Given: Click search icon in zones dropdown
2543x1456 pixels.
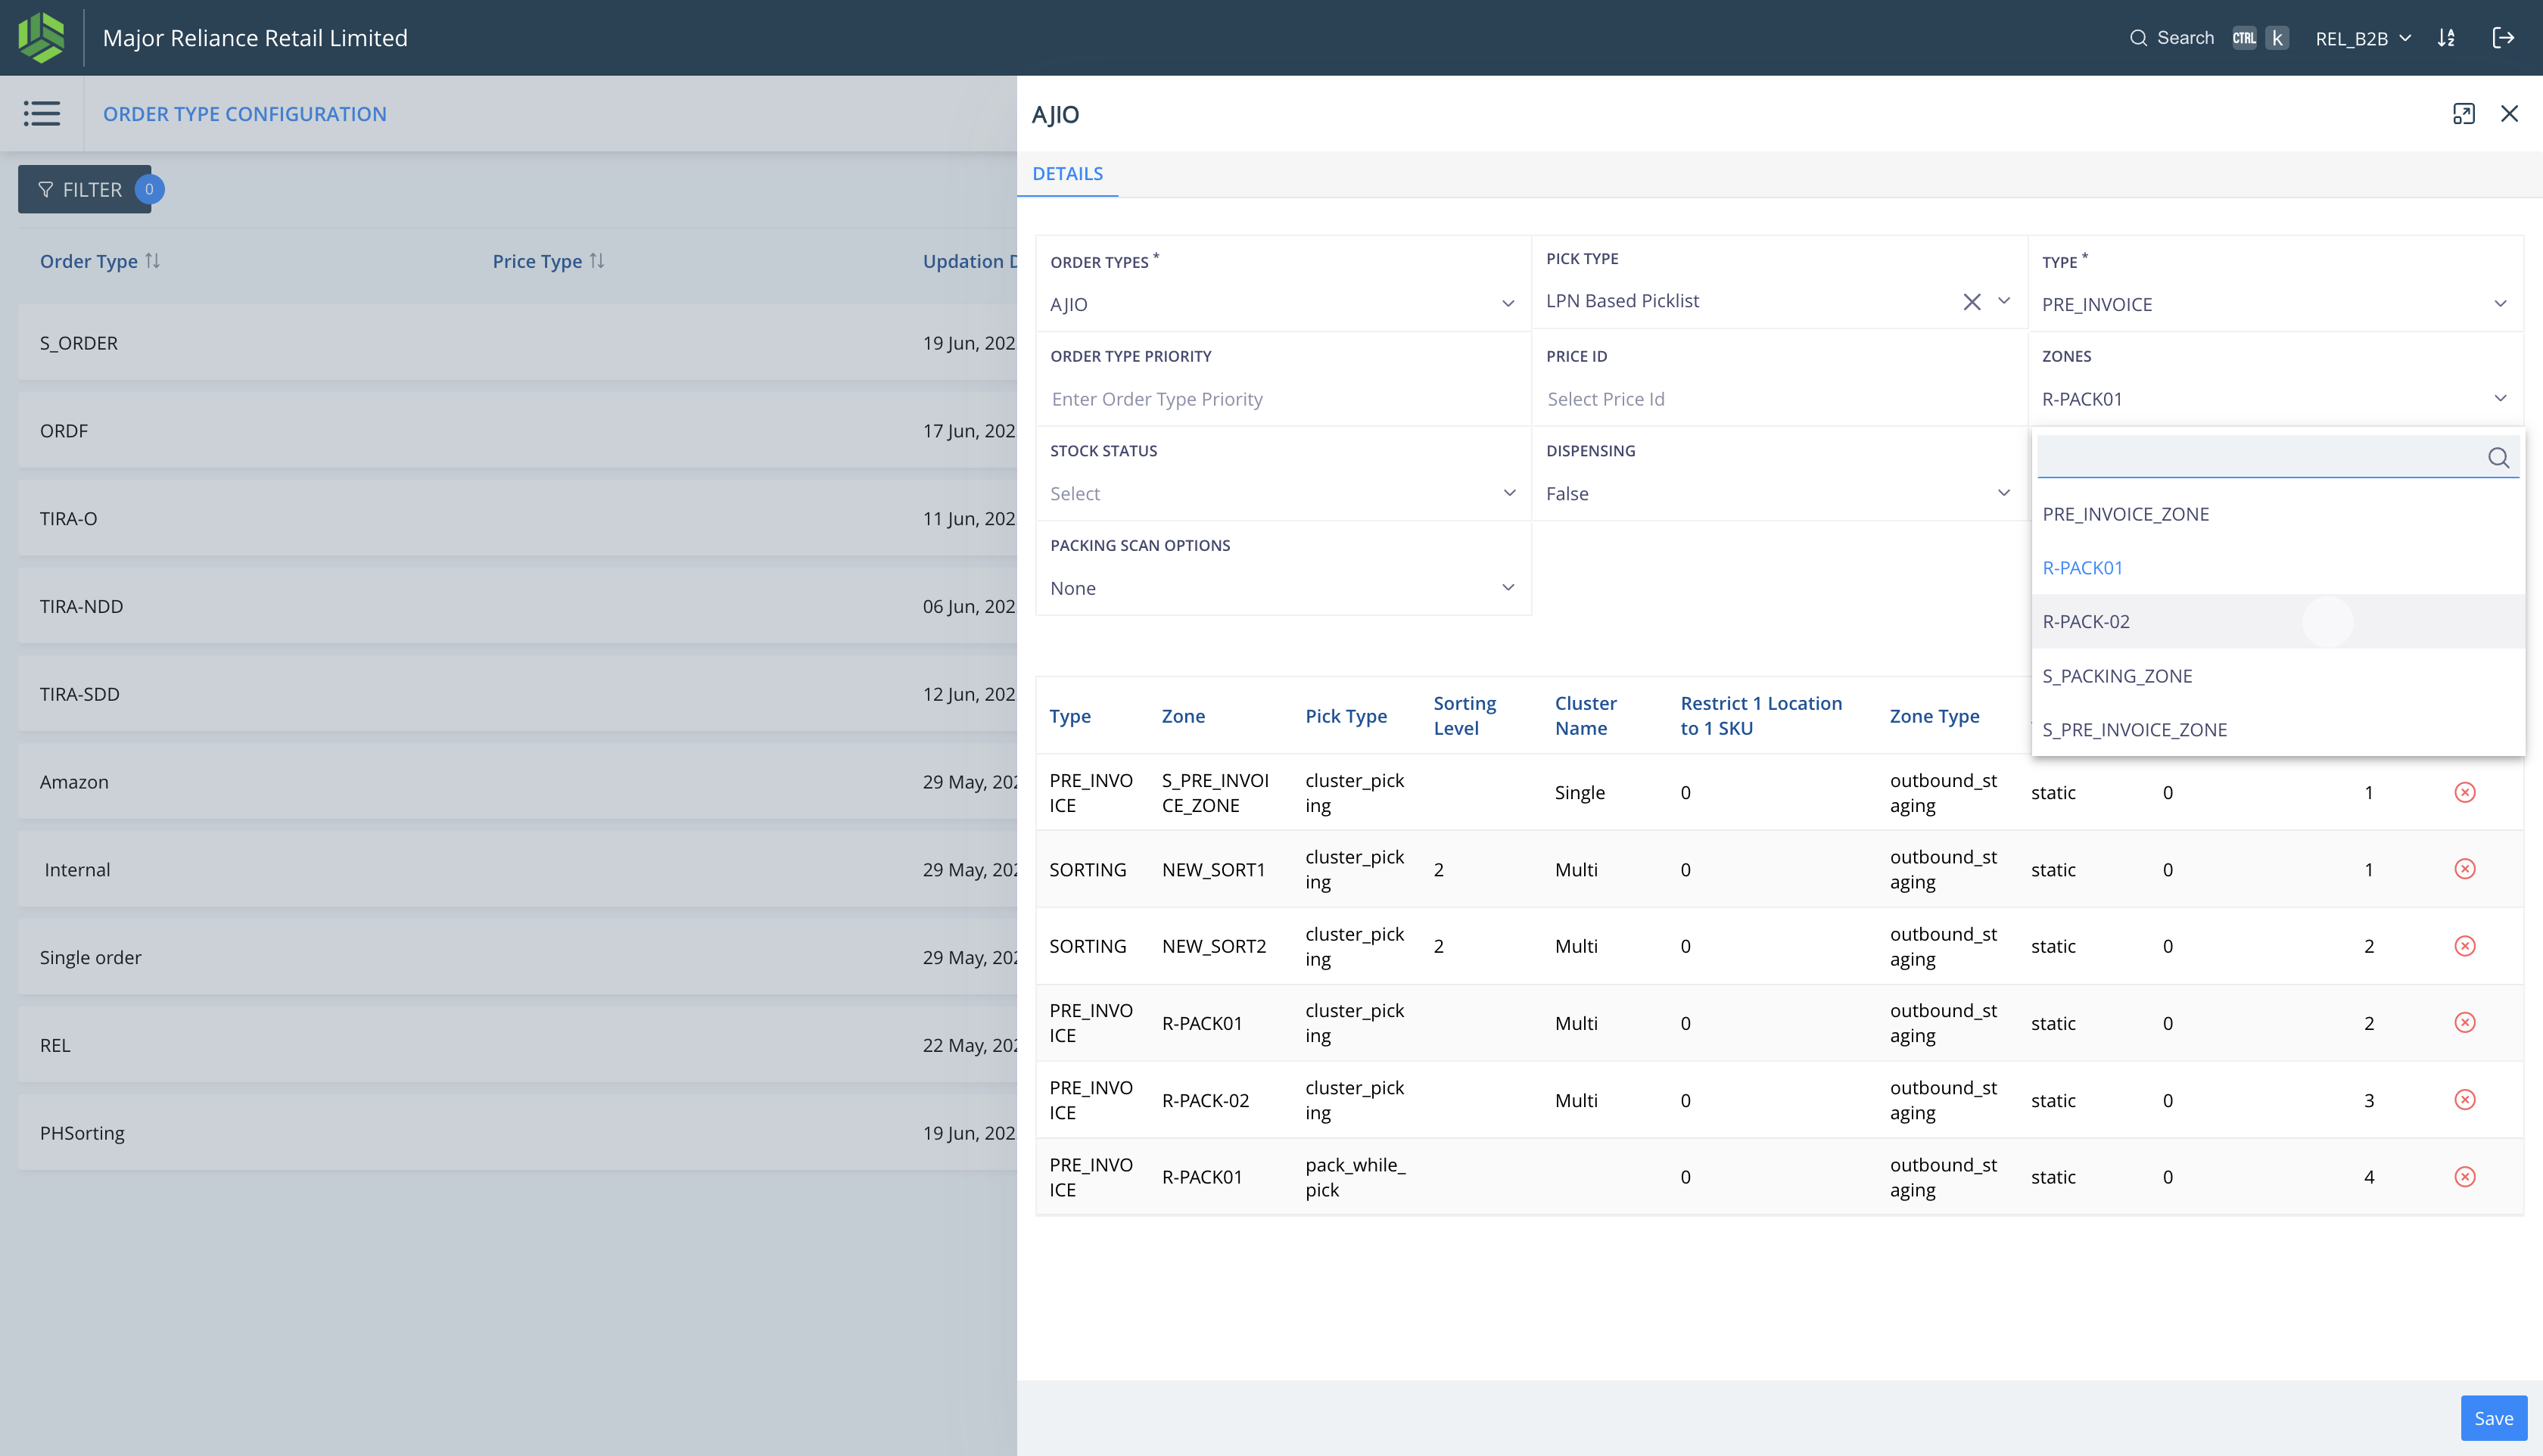Looking at the screenshot, I should (2498, 457).
